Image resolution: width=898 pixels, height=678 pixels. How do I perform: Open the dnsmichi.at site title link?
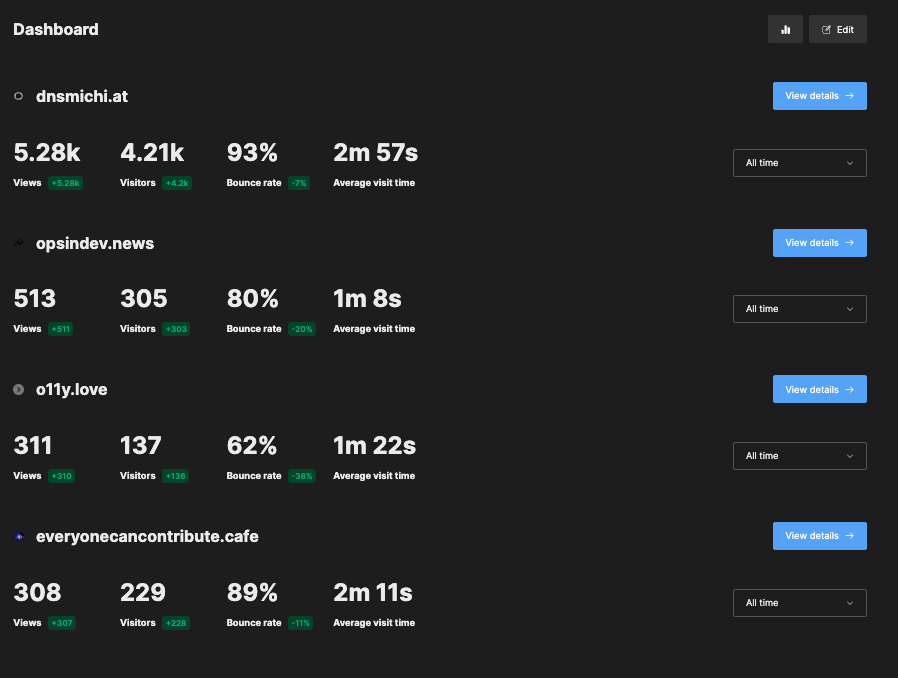tap(81, 97)
